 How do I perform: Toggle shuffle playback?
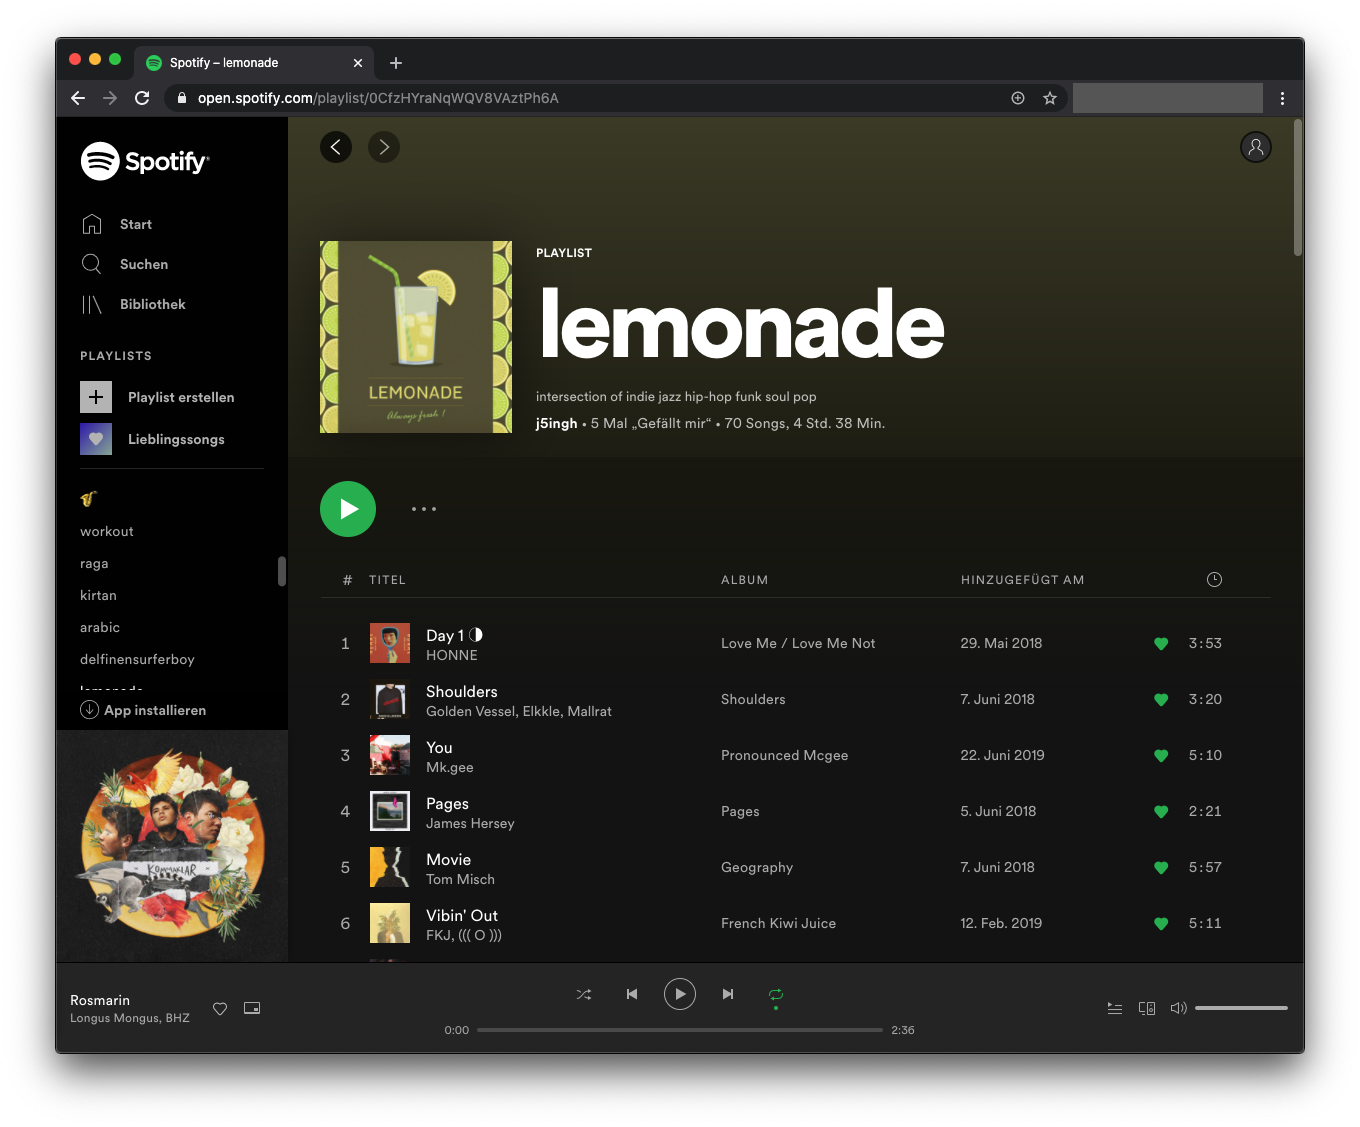click(x=584, y=994)
